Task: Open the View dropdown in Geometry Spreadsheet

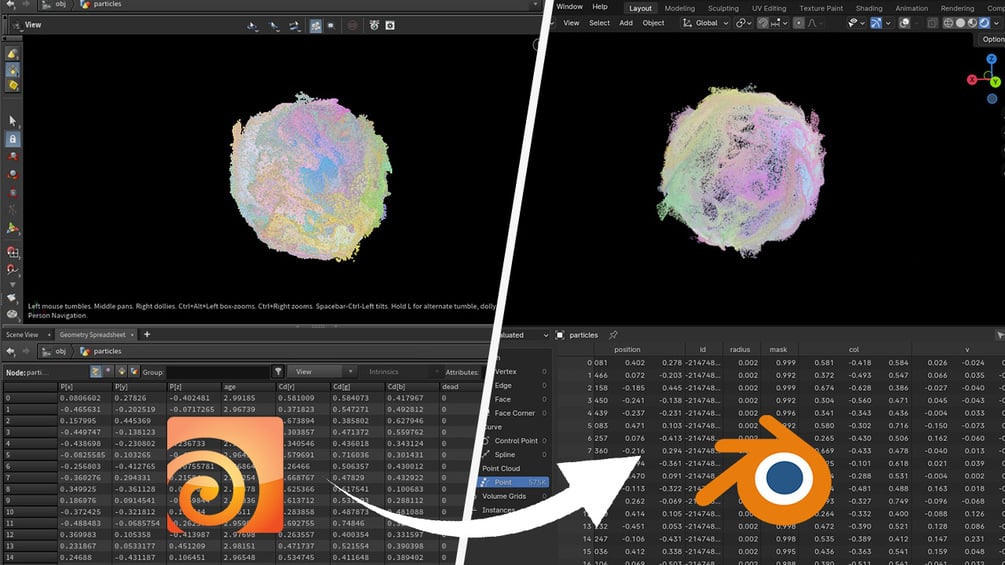Action: pos(321,372)
